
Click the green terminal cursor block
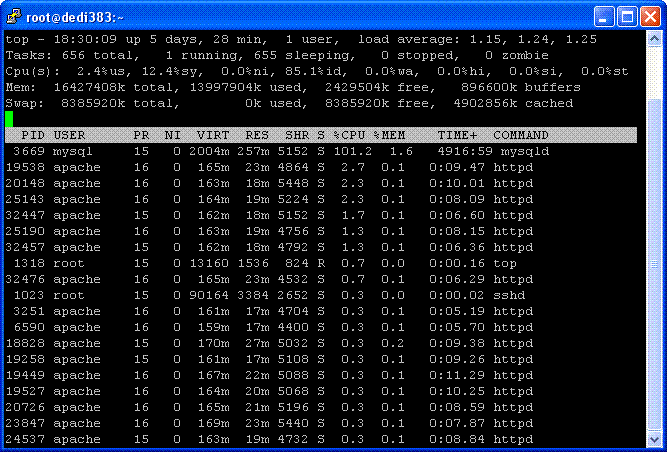pos(9,119)
